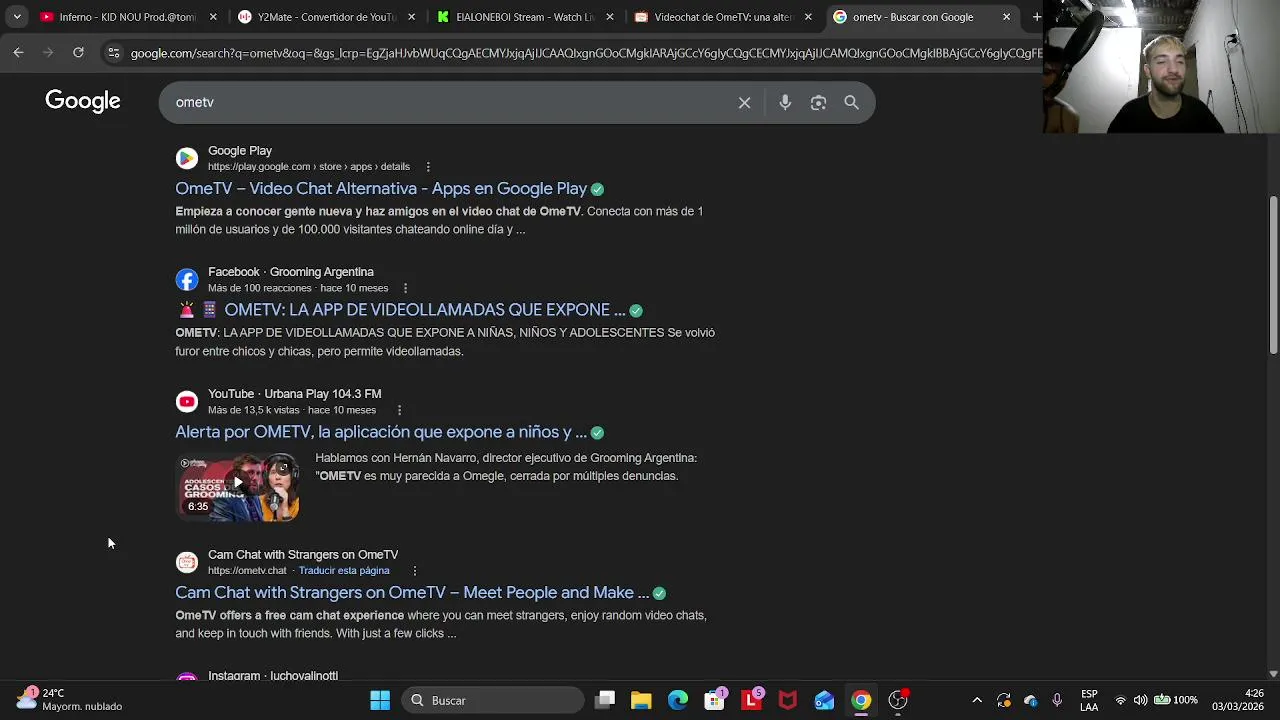Switch to EIALONEBOI Stream tab
The width and height of the screenshot is (1280, 720).
(525, 17)
